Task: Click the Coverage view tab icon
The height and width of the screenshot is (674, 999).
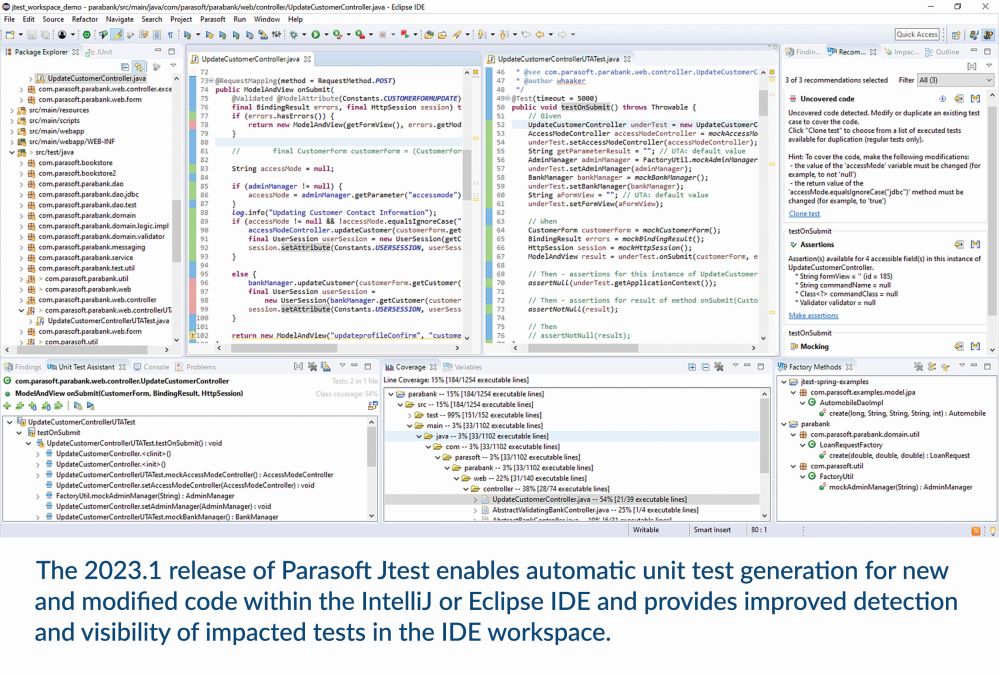Action: click(391, 367)
